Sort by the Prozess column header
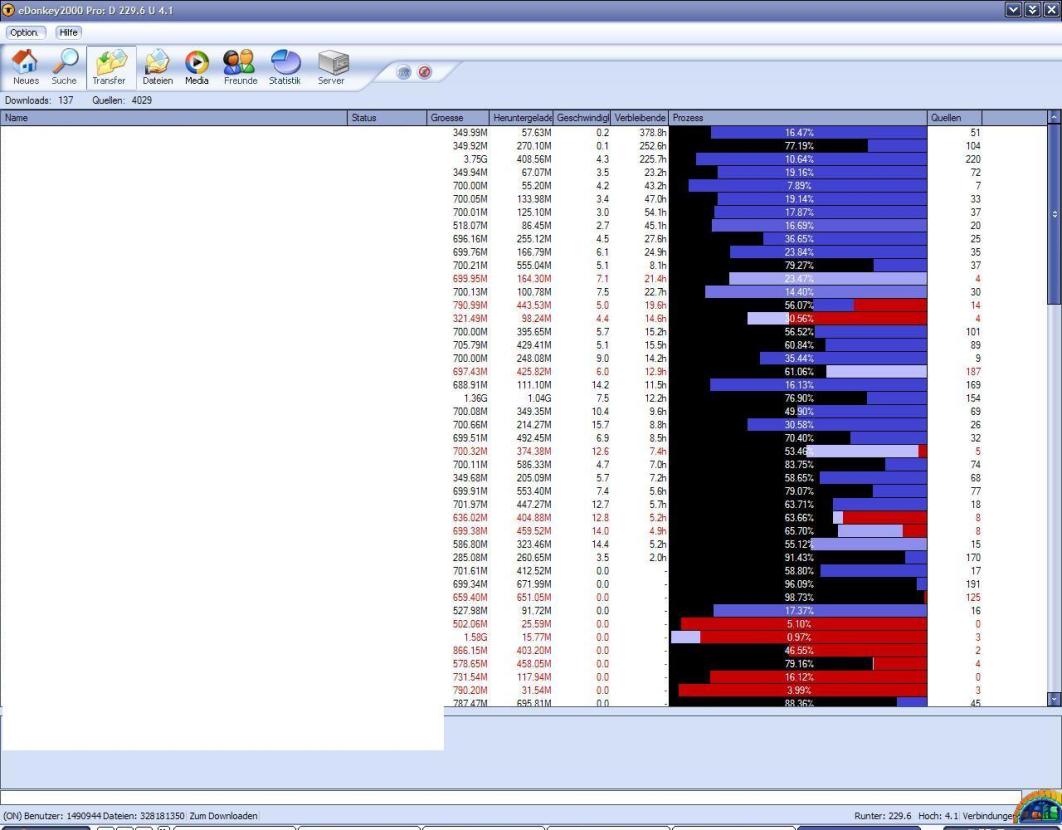 point(798,118)
